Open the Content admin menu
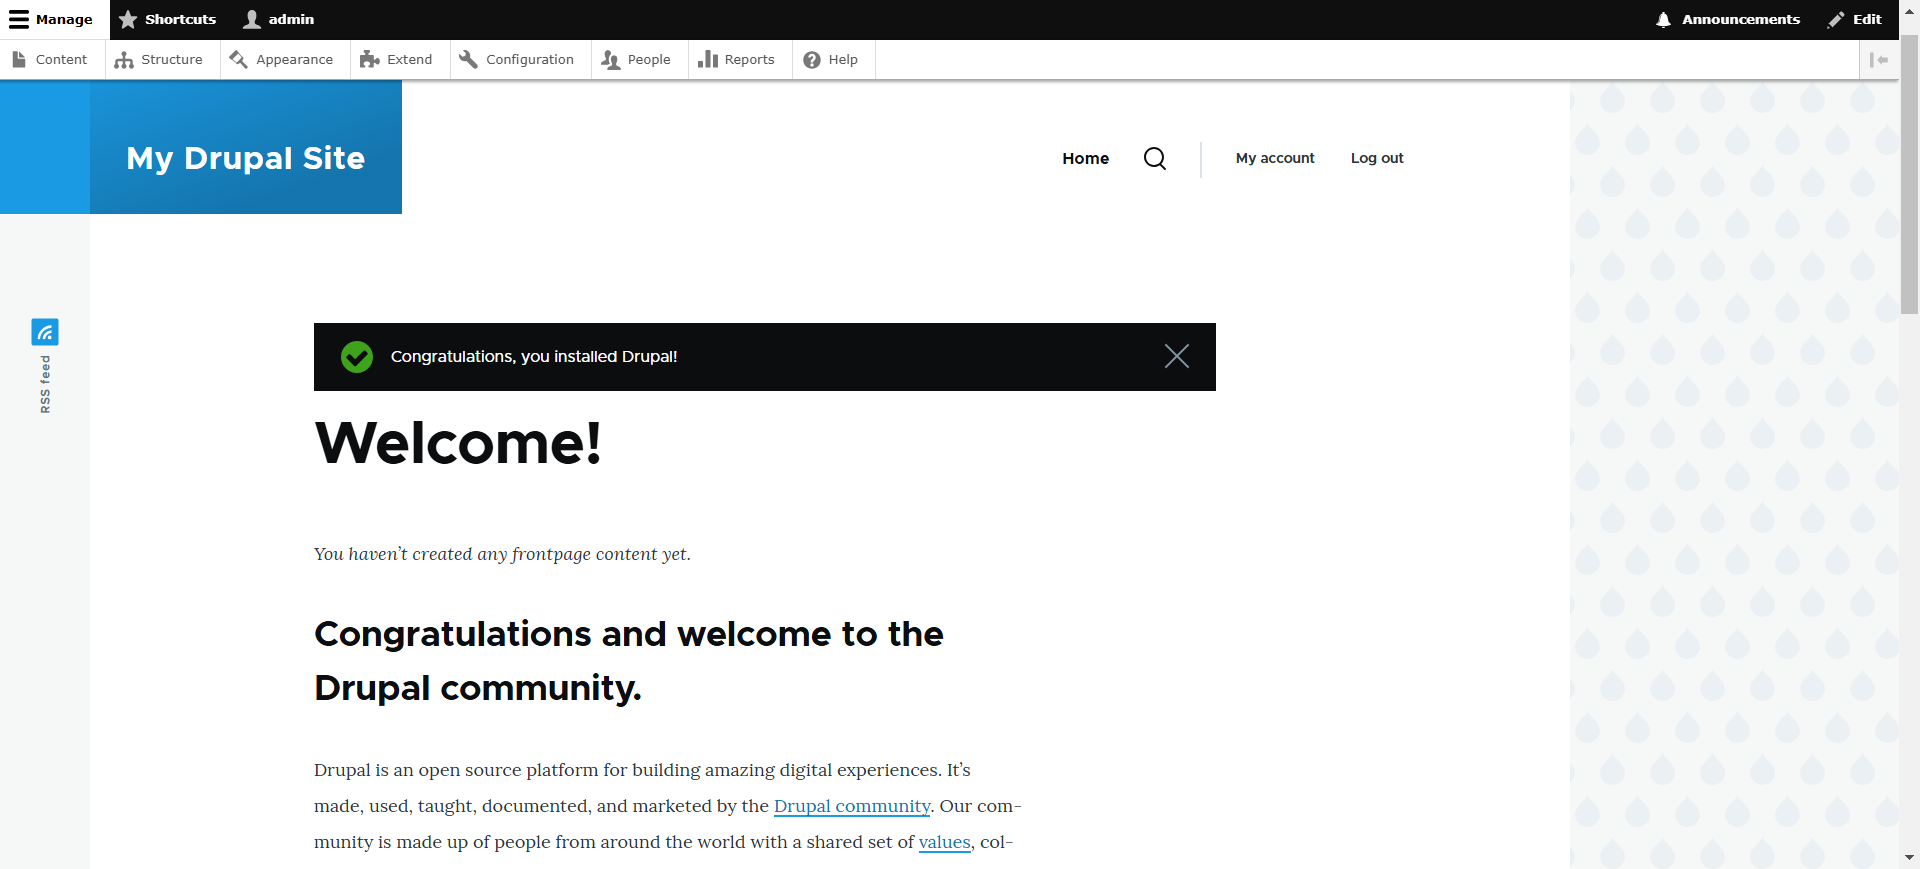The height and width of the screenshot is (869, 1920). tap(50, 60)
